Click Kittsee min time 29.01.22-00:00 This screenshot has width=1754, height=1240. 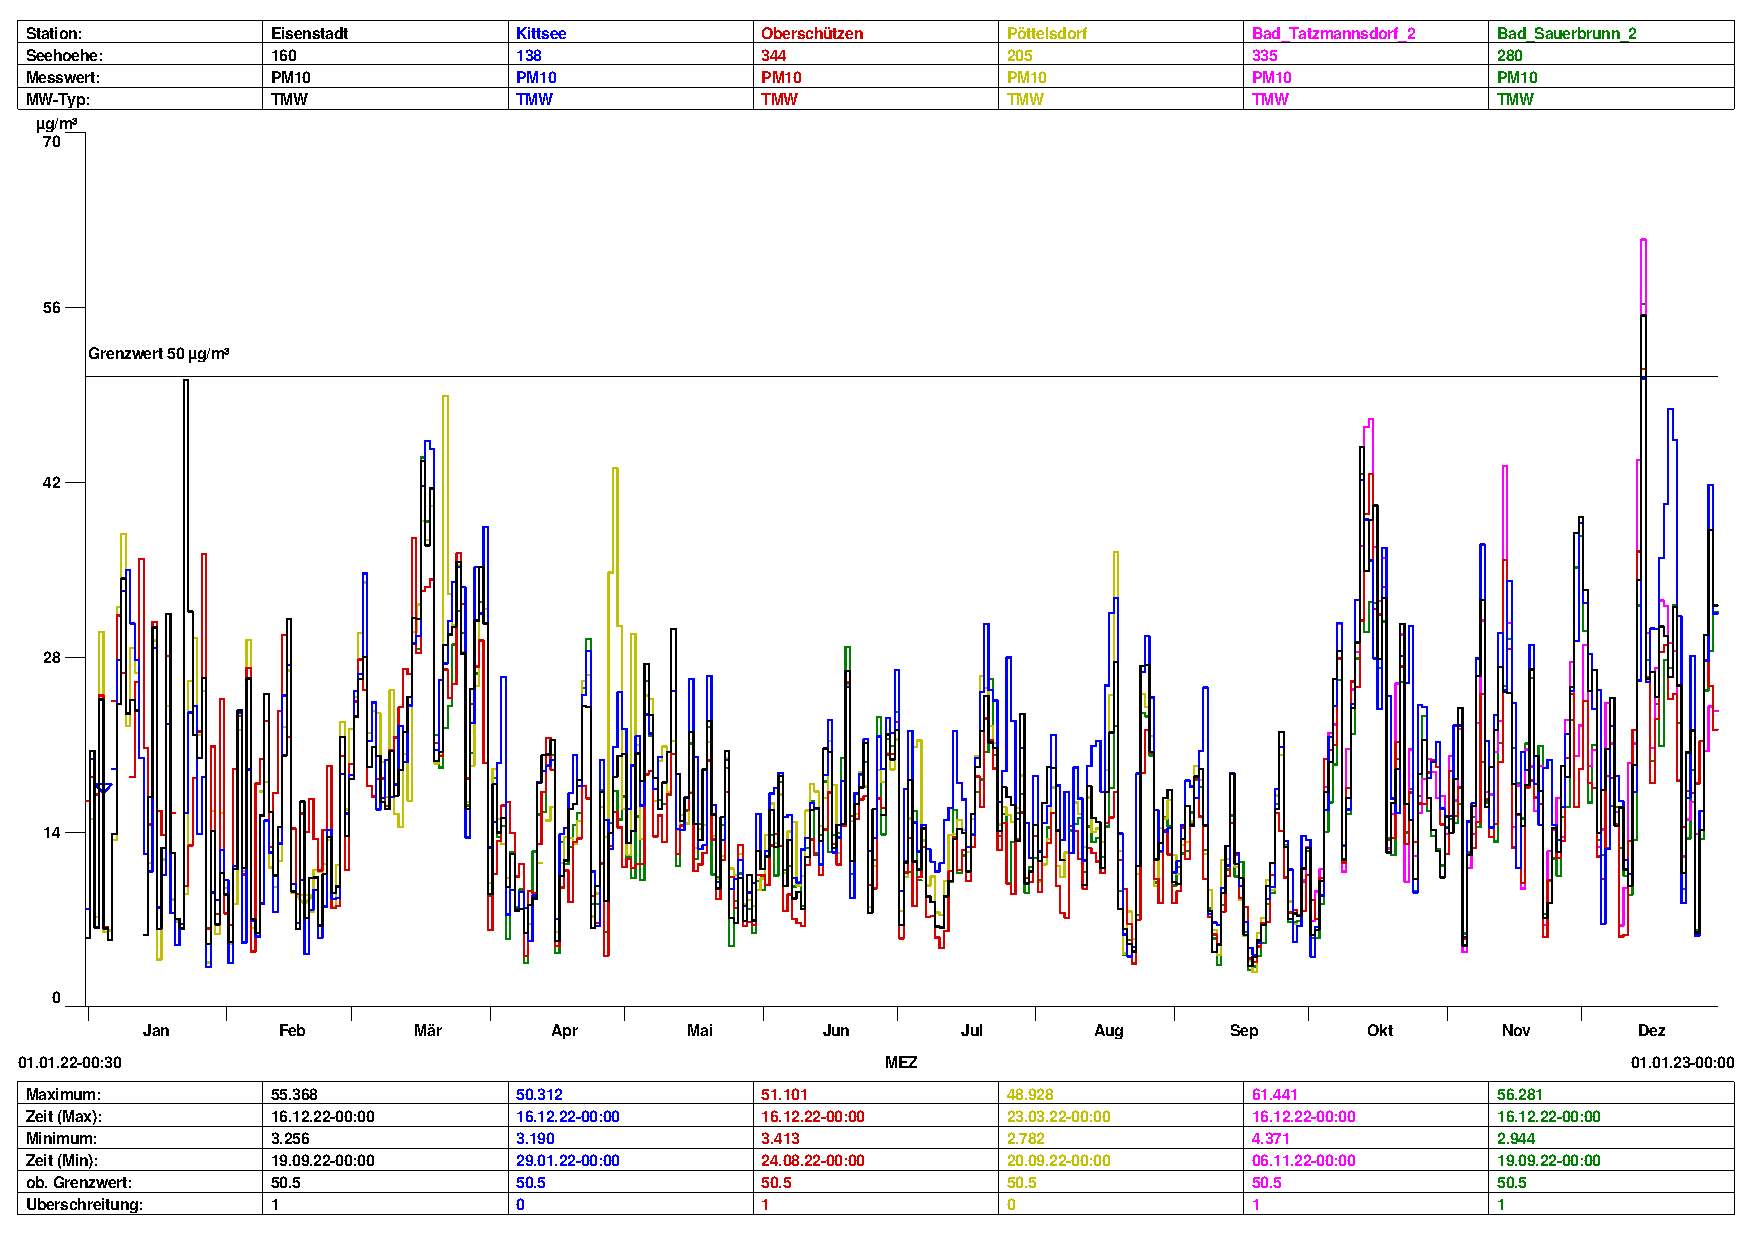(568, 1160)
